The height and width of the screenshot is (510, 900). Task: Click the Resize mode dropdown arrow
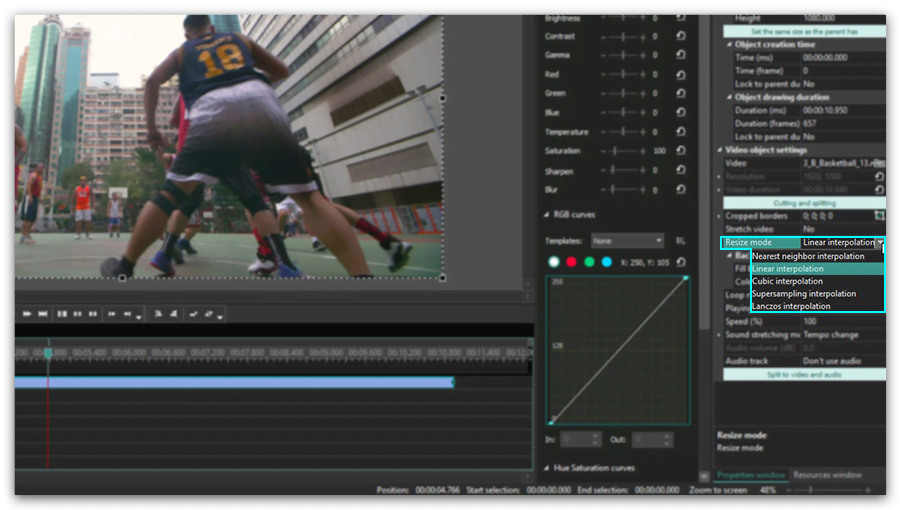[x=880, y=243]
